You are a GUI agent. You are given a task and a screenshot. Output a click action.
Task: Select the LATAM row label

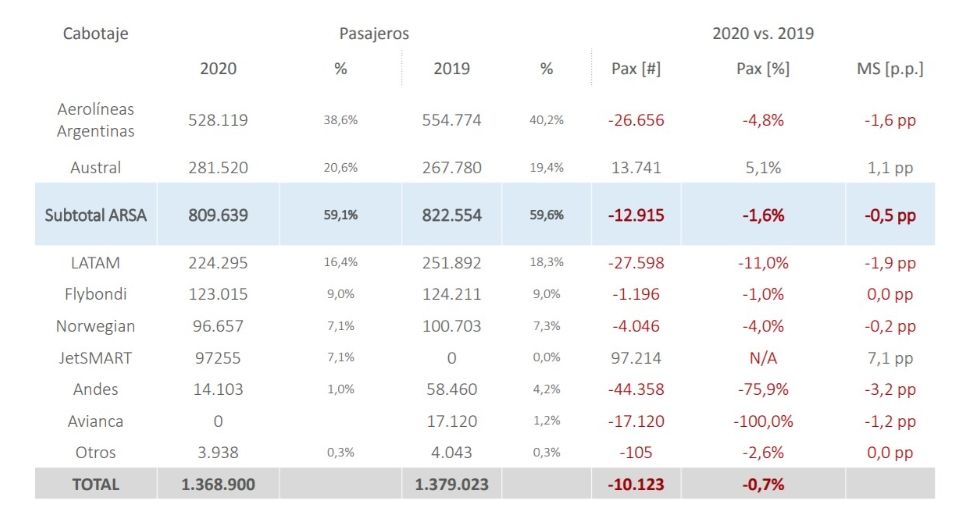[x=95, y=263]
